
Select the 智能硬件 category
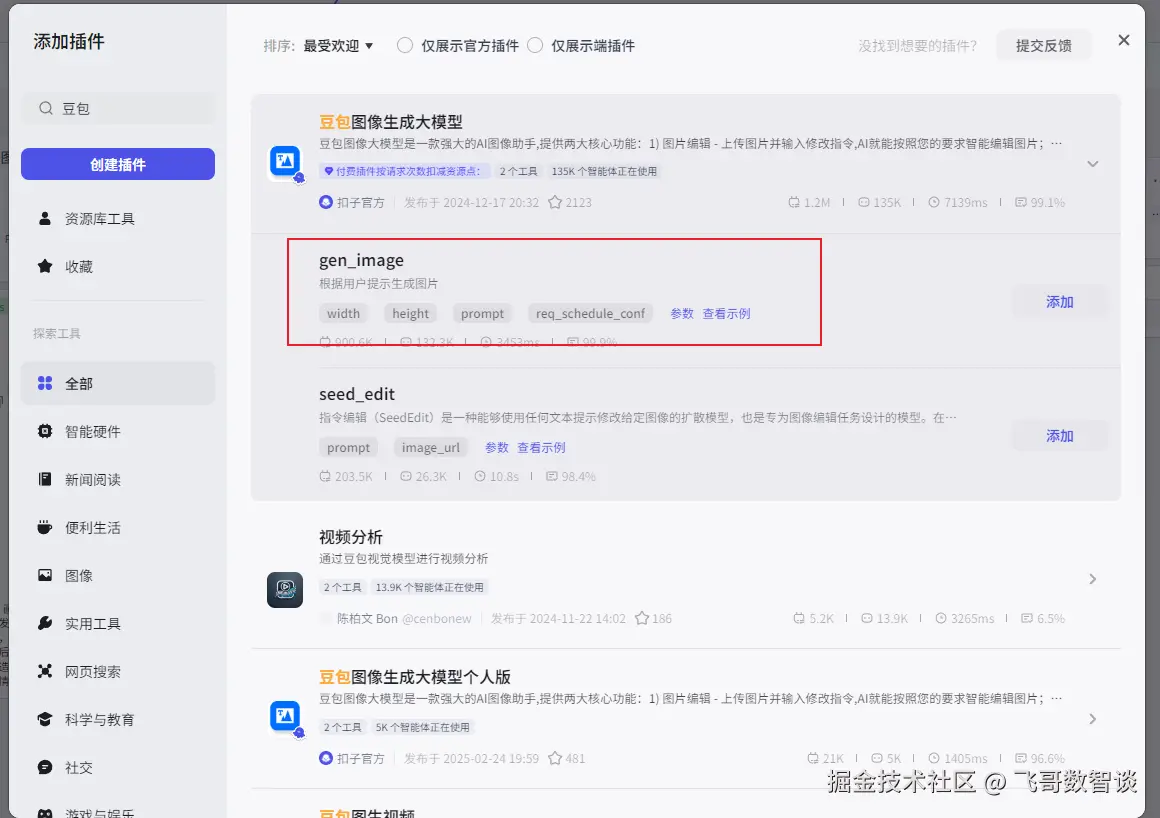(118, 431)
